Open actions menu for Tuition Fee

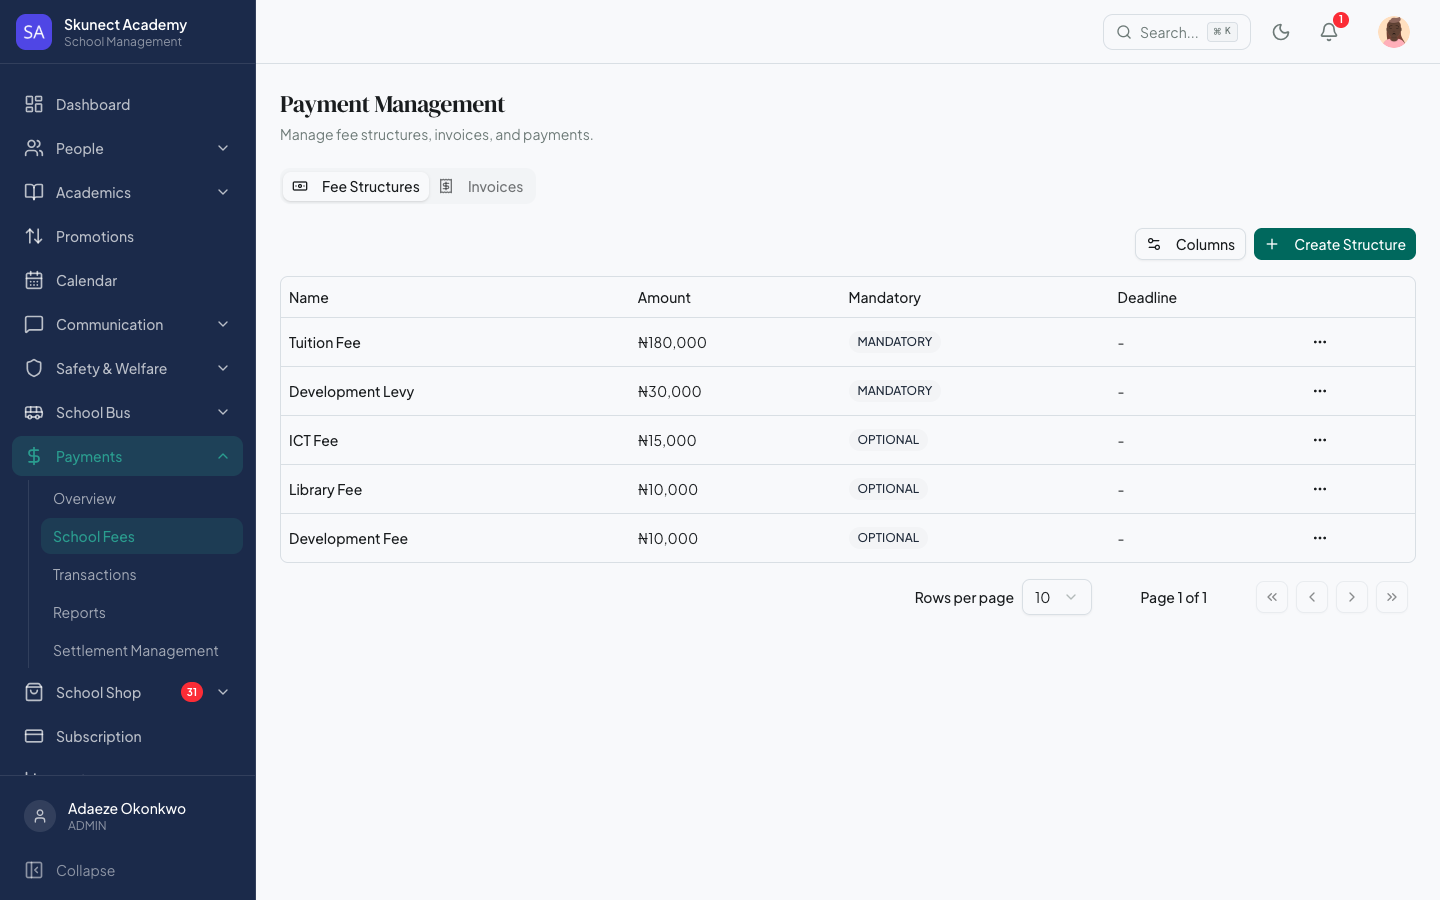(1320, 342)
